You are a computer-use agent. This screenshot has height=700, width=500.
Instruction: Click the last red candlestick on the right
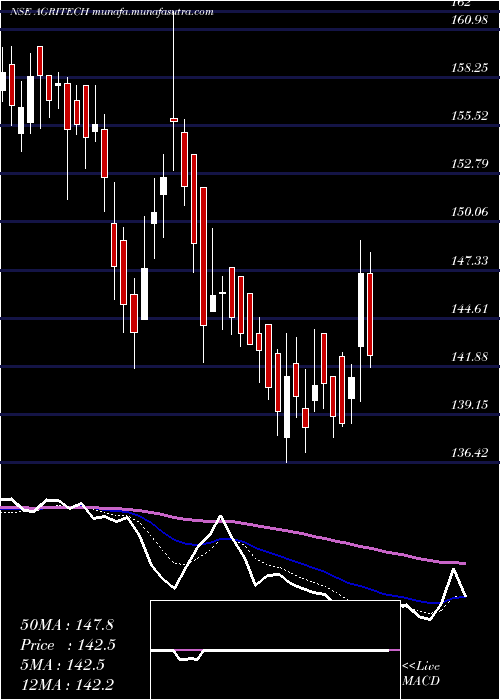370,315
